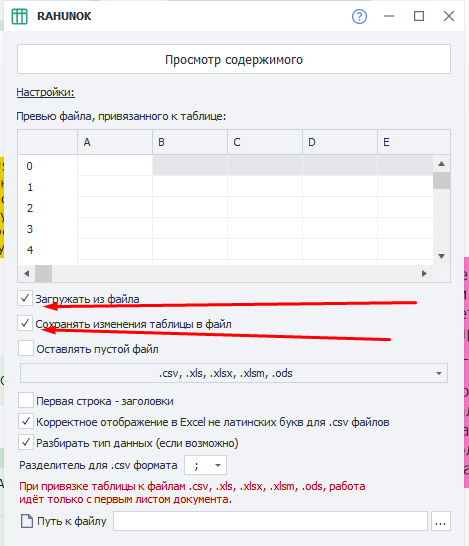
Task: Disable Разбирать тип данных checkbox
Action: 26,443
